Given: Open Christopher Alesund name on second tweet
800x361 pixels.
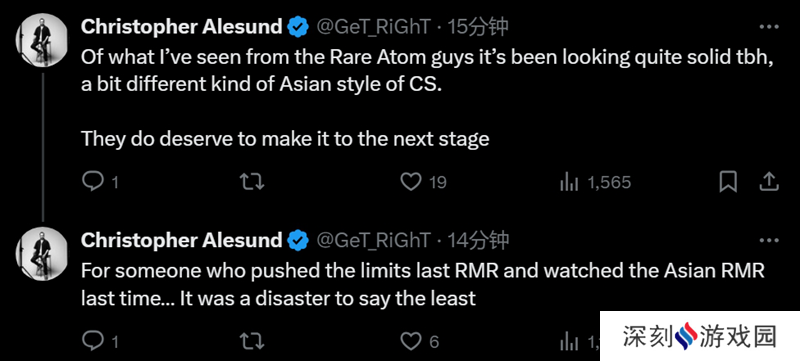Looking at the screenshot, I should (181, 240).
